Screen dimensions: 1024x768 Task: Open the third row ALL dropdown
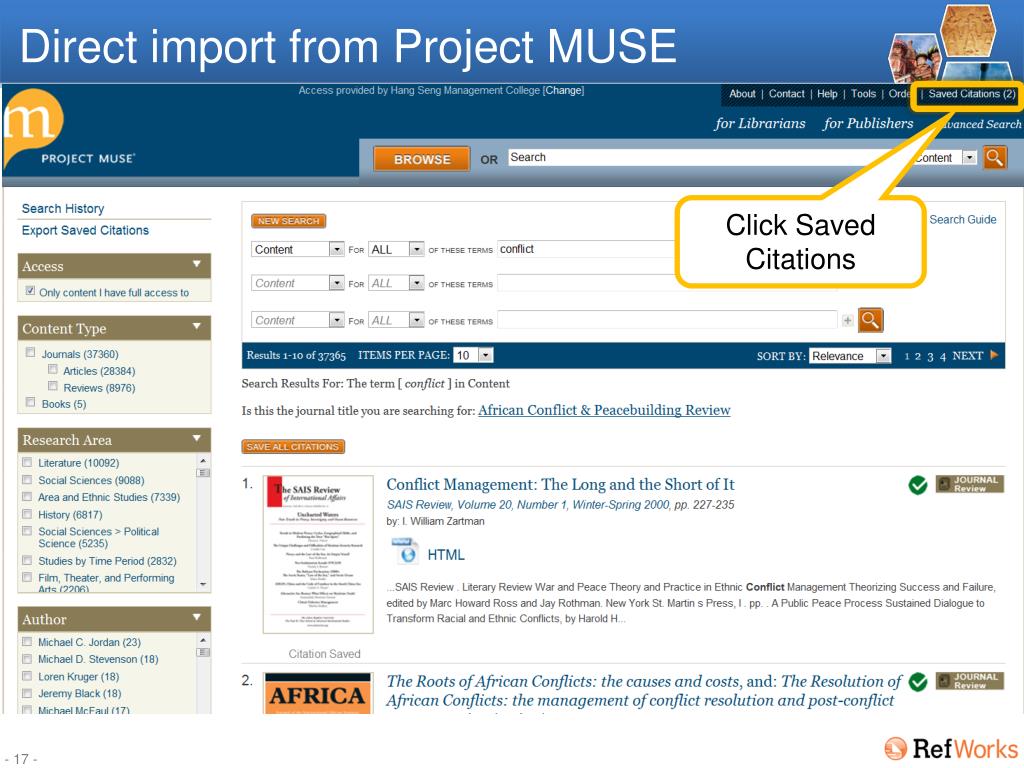click(396, 321)
